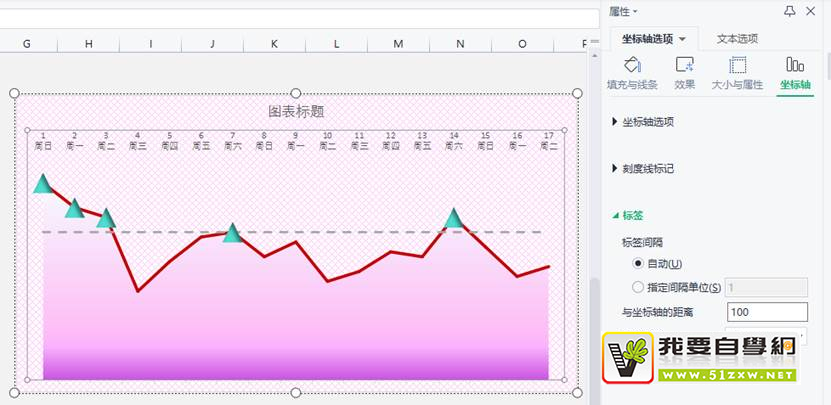Viewport: 831px width, 405px height.
Task: Expand the 坐标轴选项 section
Action: [x=647, y=122]
